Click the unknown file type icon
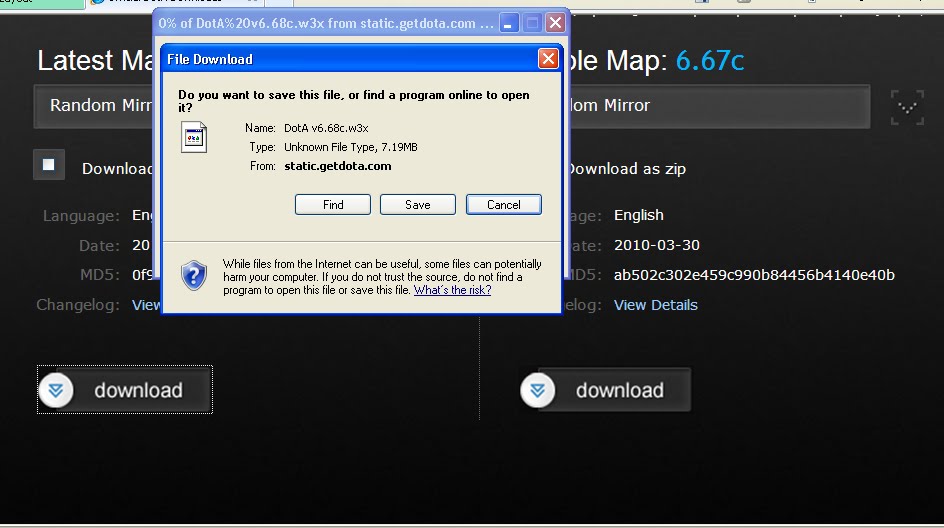 coord(194,137)
